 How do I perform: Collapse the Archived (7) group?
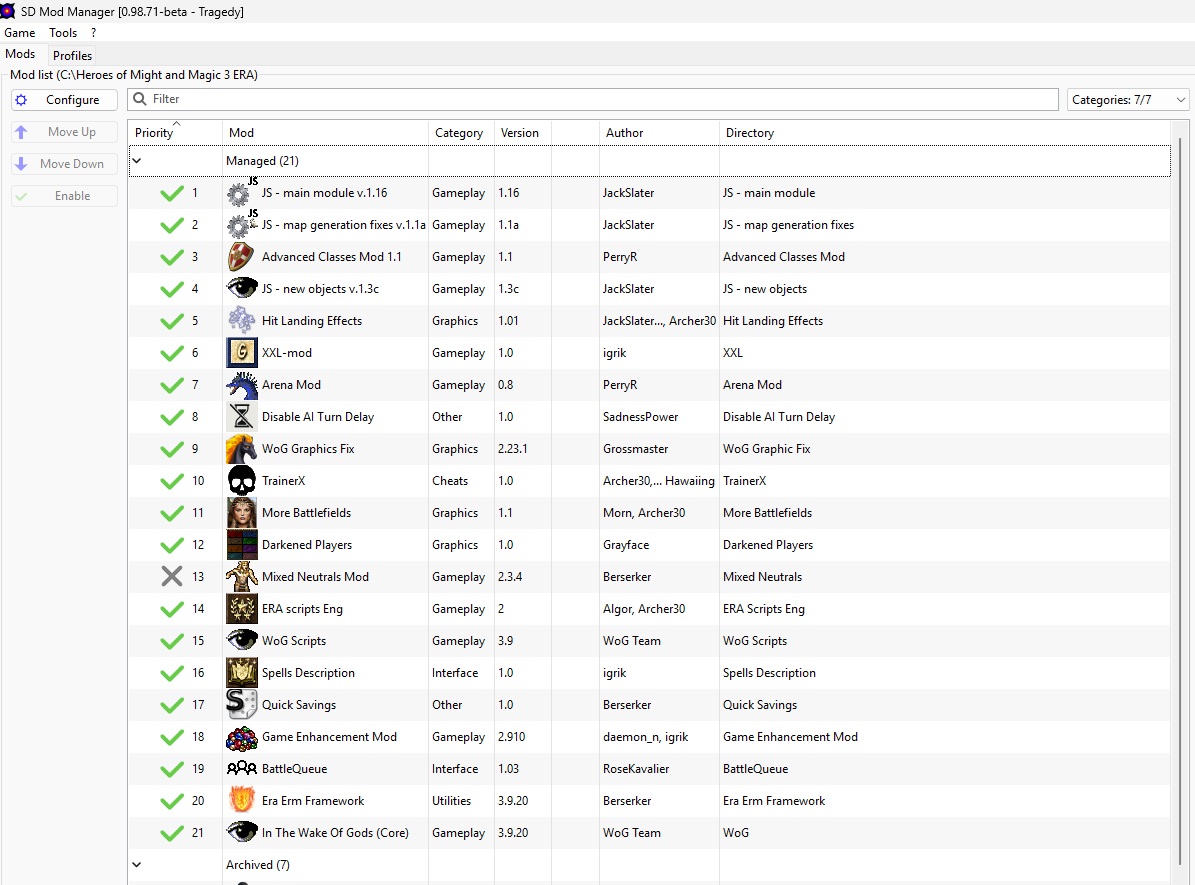[x=137, y=865]
